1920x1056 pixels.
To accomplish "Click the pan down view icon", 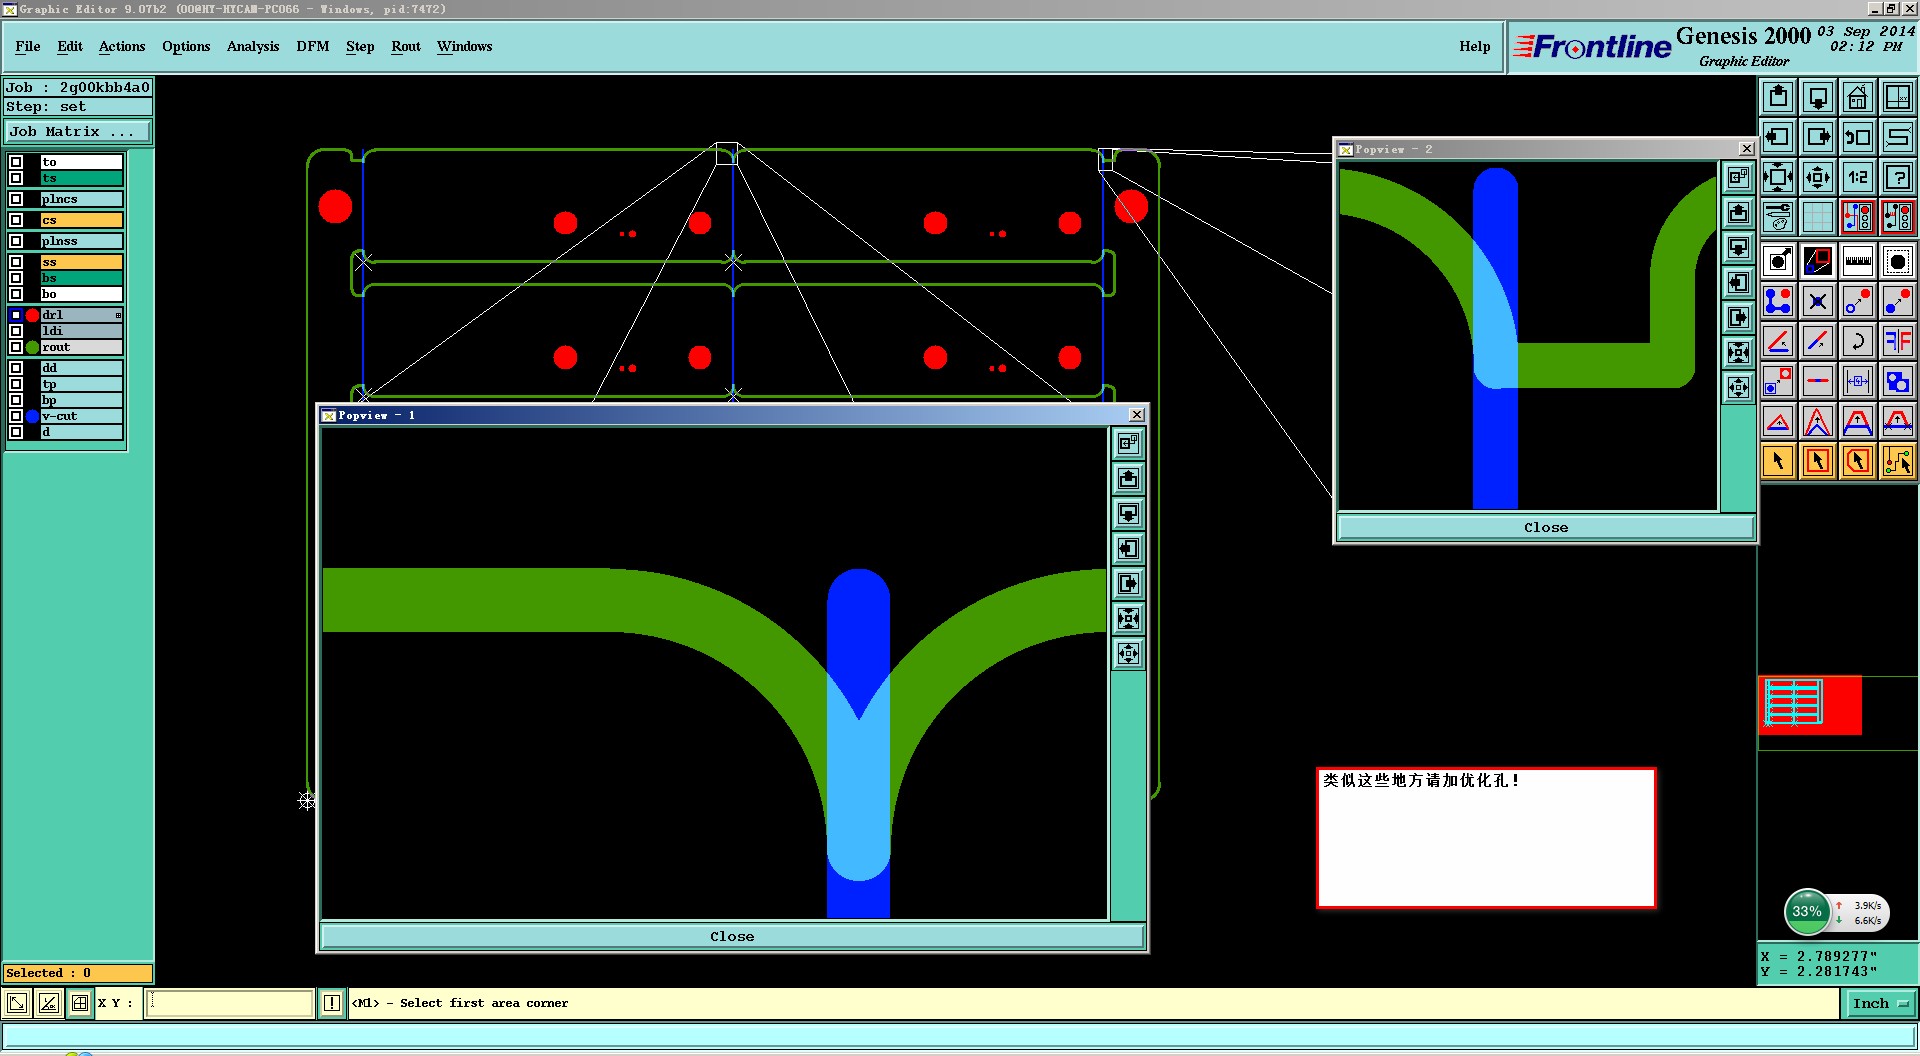I will tap(1818, 97).
